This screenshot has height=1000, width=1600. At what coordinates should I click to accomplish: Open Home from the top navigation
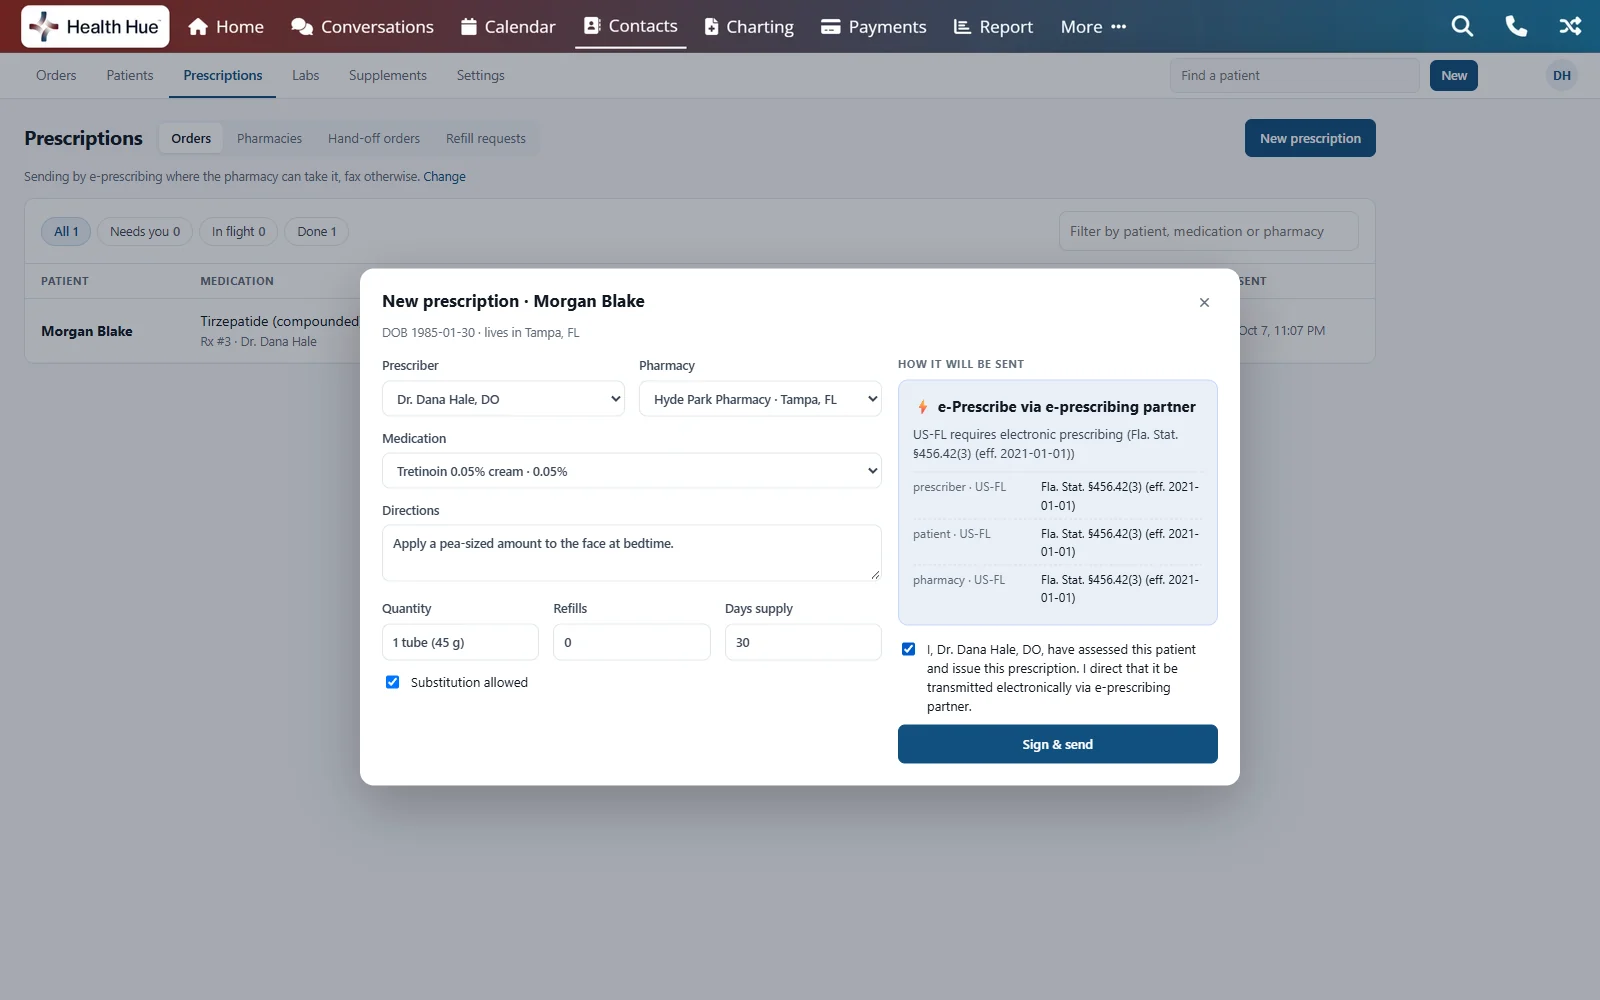pyautogui.click(x=226, y=27)
